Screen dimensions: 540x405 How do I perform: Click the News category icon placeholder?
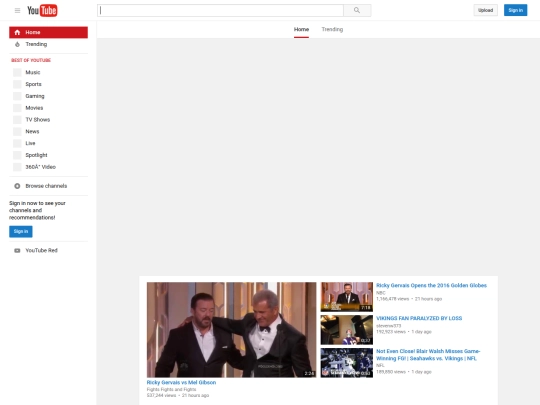(x=17, y=132)
